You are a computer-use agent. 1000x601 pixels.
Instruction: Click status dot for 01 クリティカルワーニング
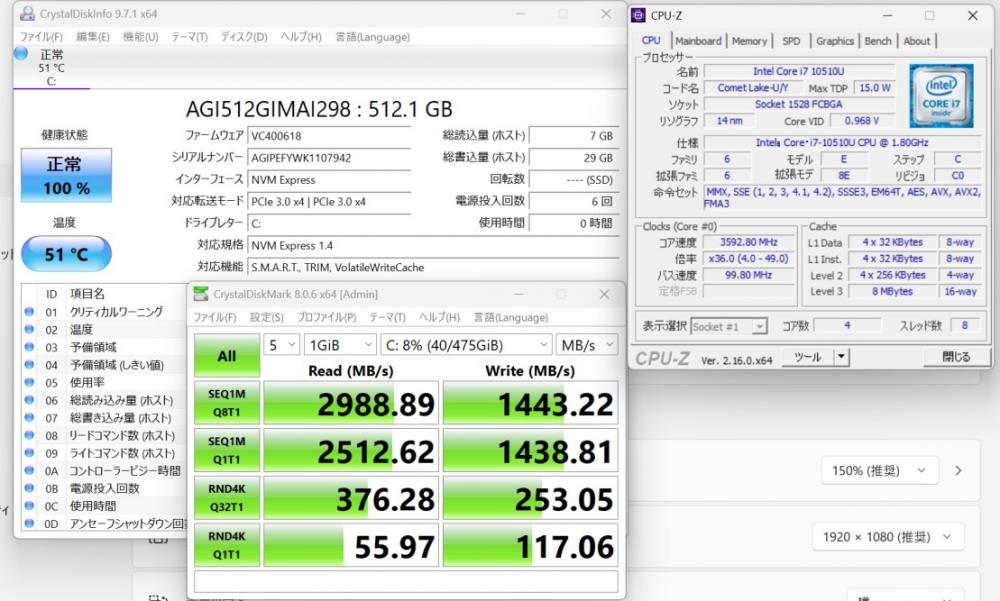pos(29,312)
